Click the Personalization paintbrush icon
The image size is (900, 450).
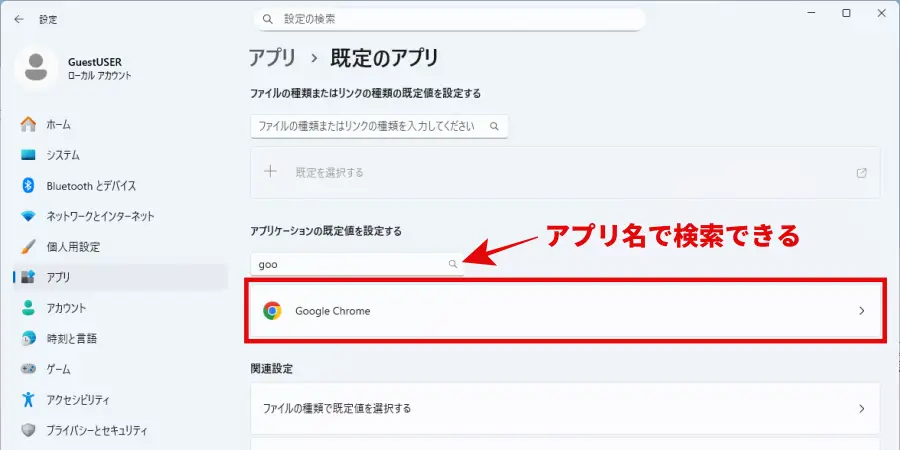[x=28, y=247]
